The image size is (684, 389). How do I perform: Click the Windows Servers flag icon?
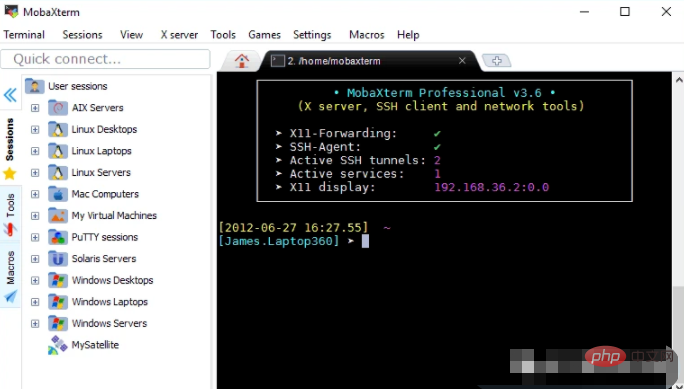[x=58, y=323]
